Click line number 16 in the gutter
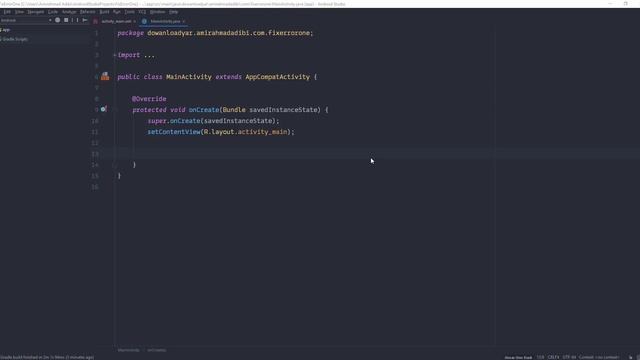 (95, 187)
